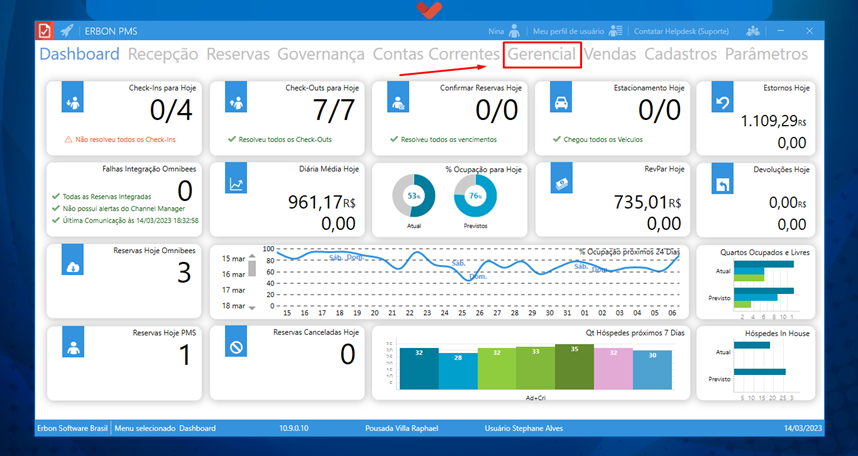This screenshot has width=858, height=456.
Task: Click the Devoluções Hoje icon
Action: [724, 184]
